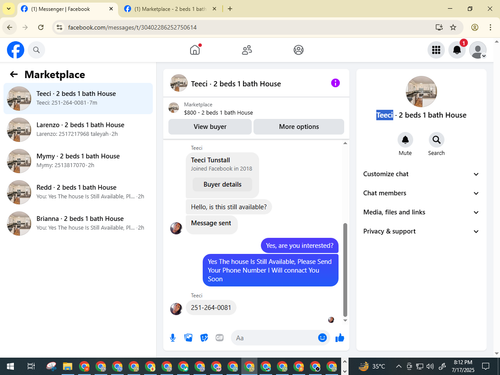This screenshot has height=375, width=500.
Task: Bookmark this page with the star icon
Action: point(453,27)
